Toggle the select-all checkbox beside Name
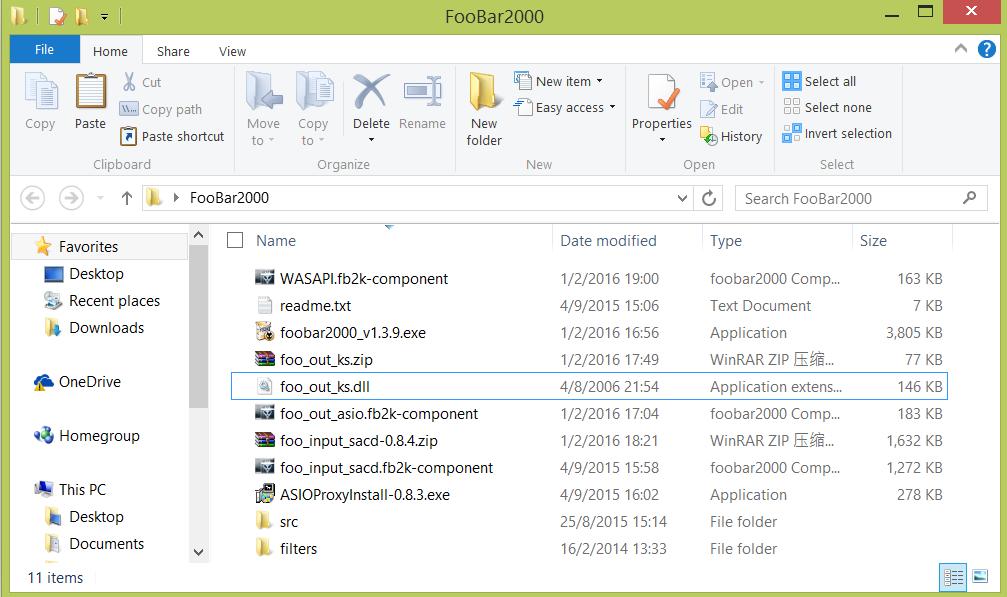1007x597 pixels. tap(235, 240)
